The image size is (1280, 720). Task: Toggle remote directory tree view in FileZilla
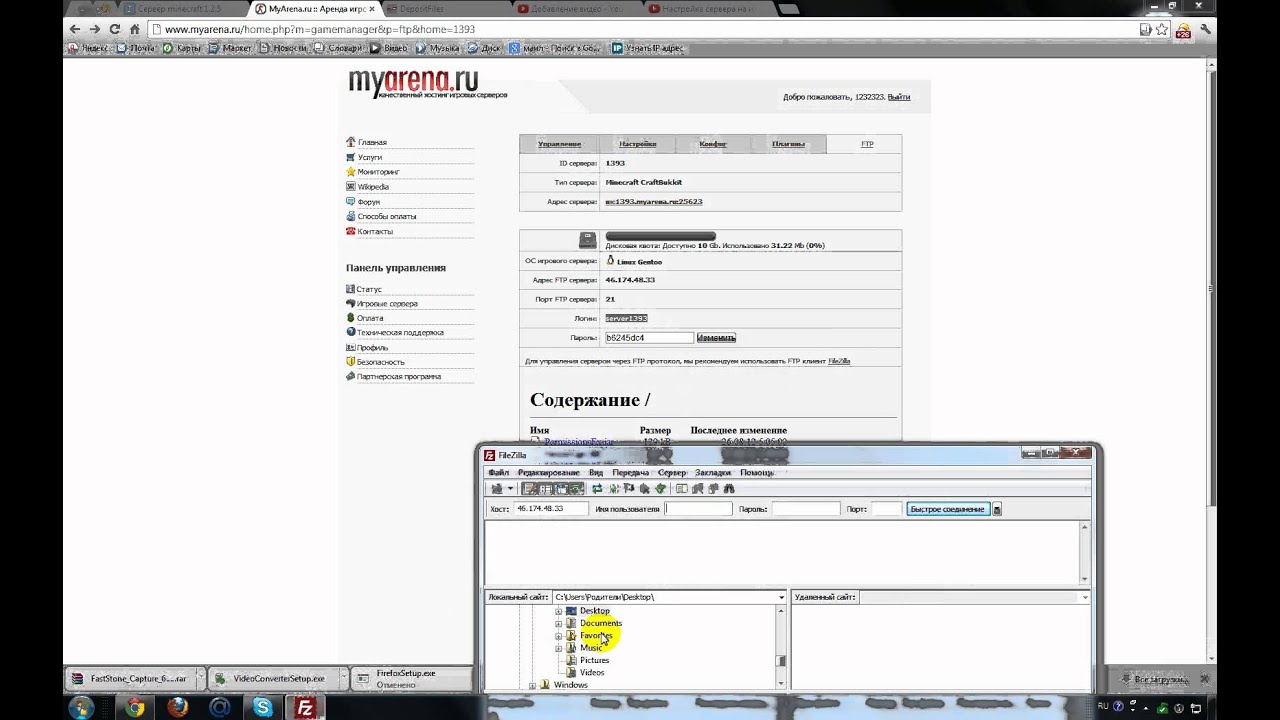tap(561, 489)
